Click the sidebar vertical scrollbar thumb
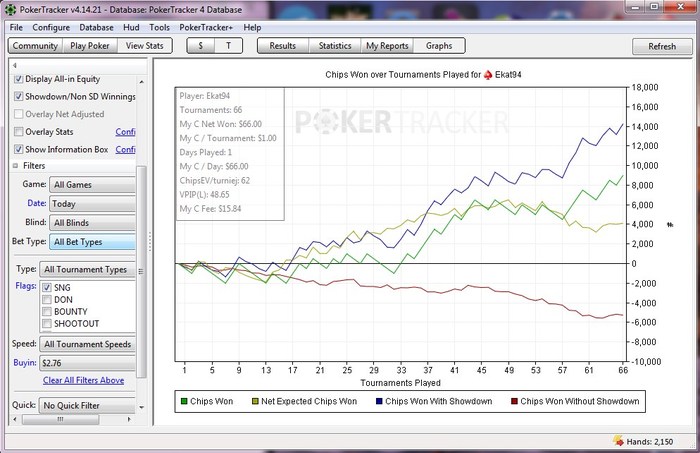The width and height of the screenshot is (700, 453). click(x=142, y=271)
